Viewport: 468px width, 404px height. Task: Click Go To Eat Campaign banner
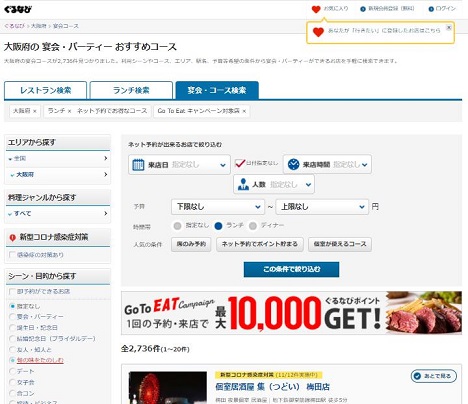click(291, 313)
